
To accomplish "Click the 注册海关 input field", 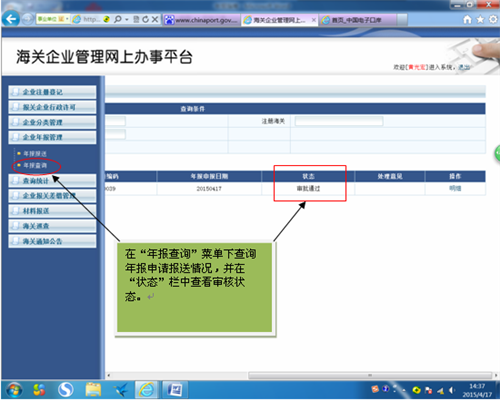I will (339, 121).
